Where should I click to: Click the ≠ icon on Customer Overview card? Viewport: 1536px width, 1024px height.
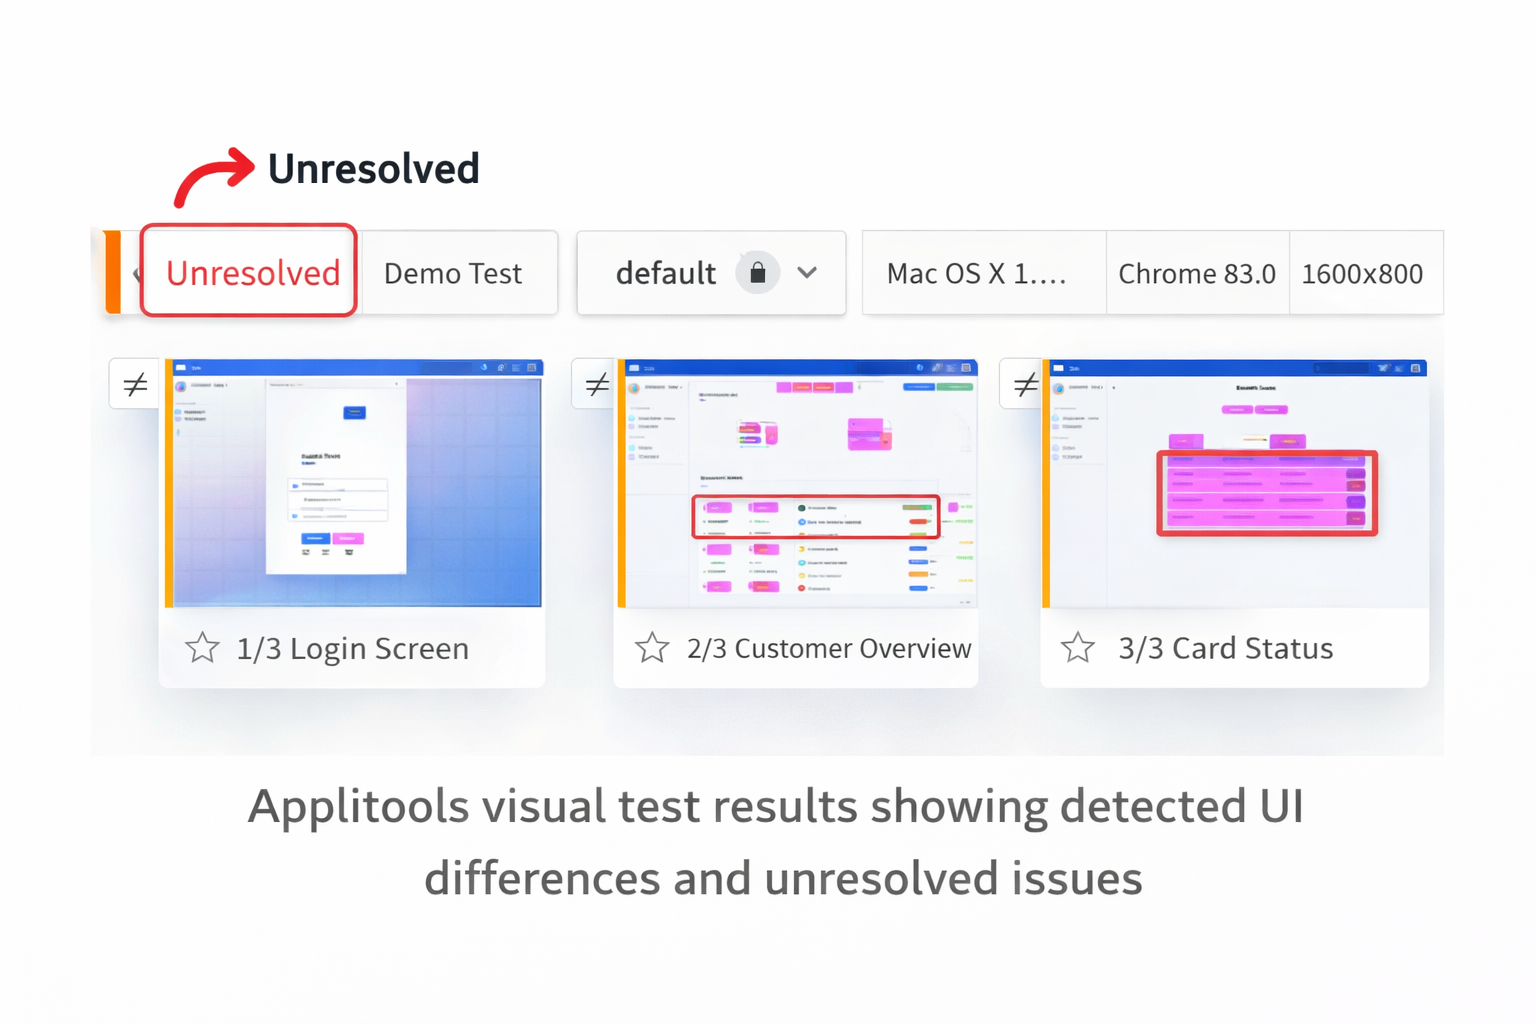click(x=597, y=383)
